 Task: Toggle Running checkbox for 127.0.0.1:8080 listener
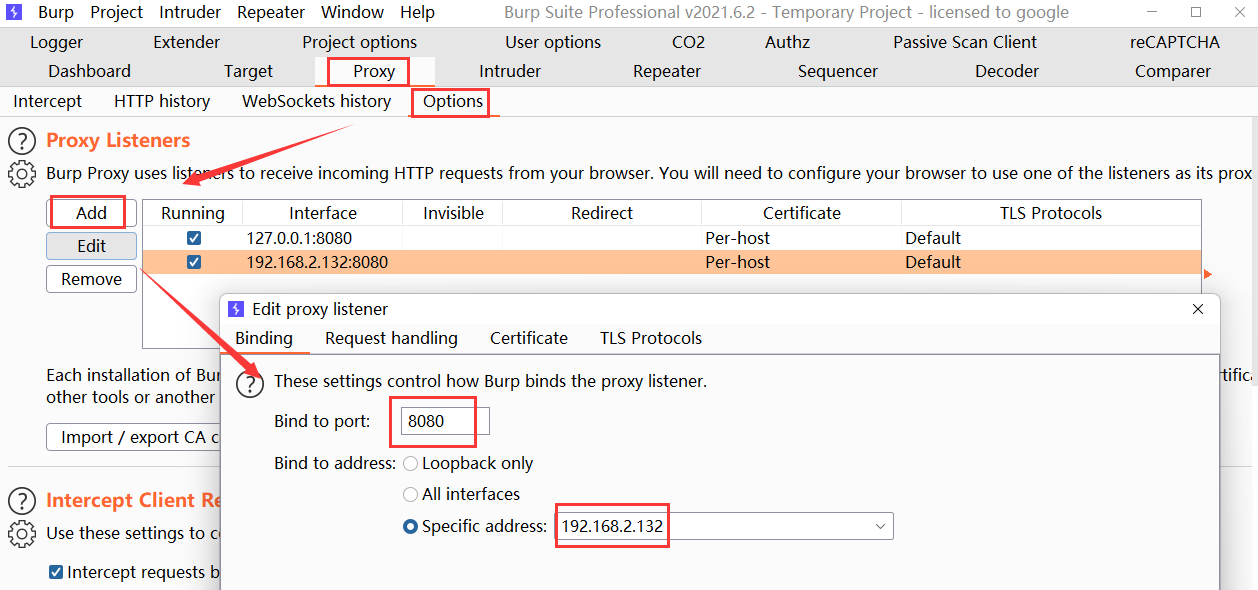point(194,238)
